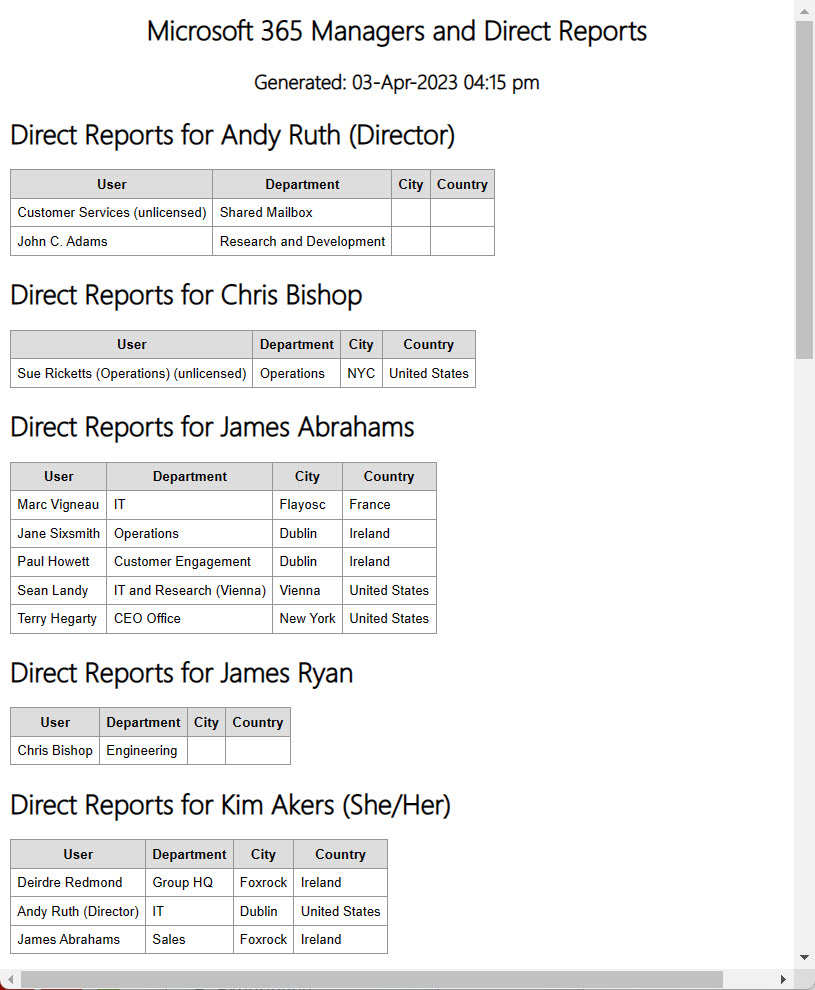Click the horizontal scrollbar right arrow
The width and height of the screenshot is (815, 990).
(x=783, y=979)
